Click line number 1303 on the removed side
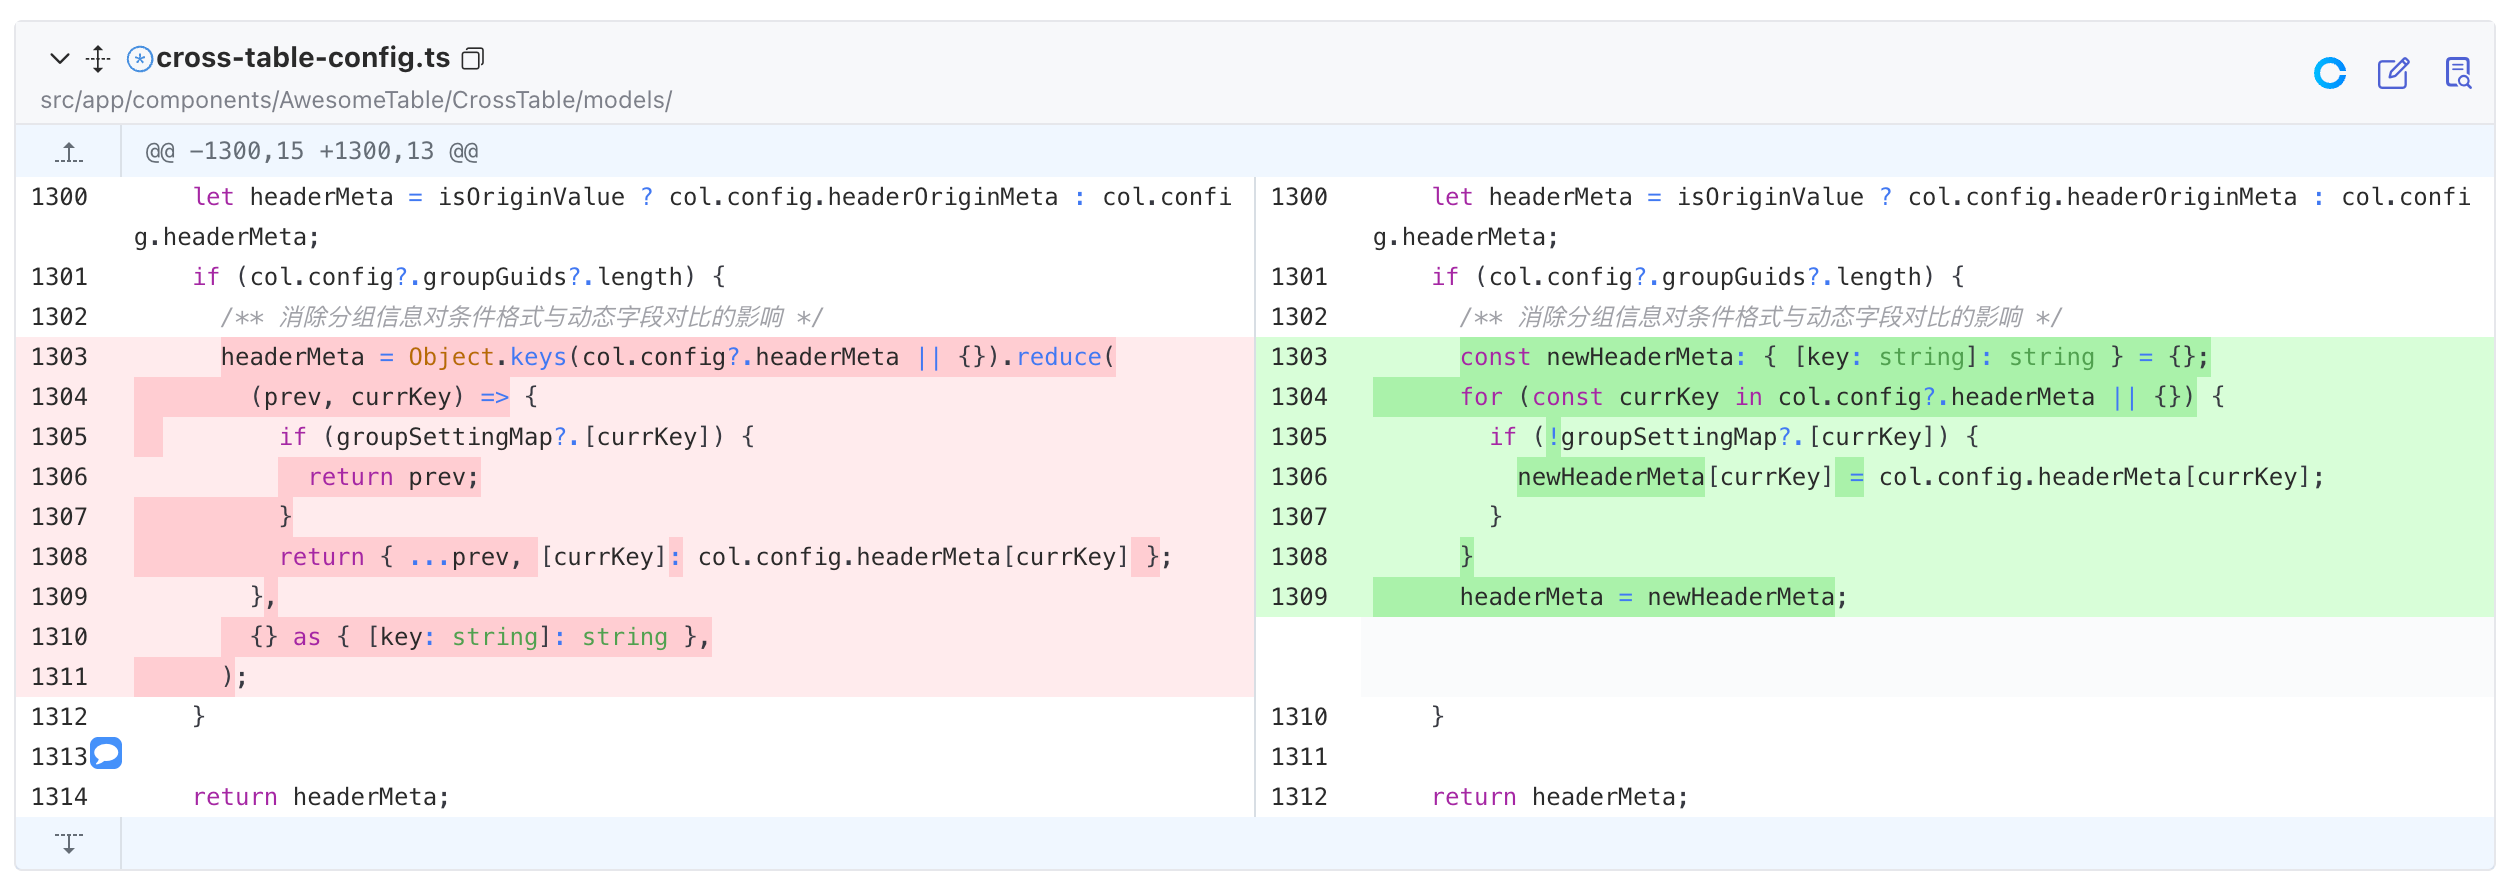 pos(60,357)
